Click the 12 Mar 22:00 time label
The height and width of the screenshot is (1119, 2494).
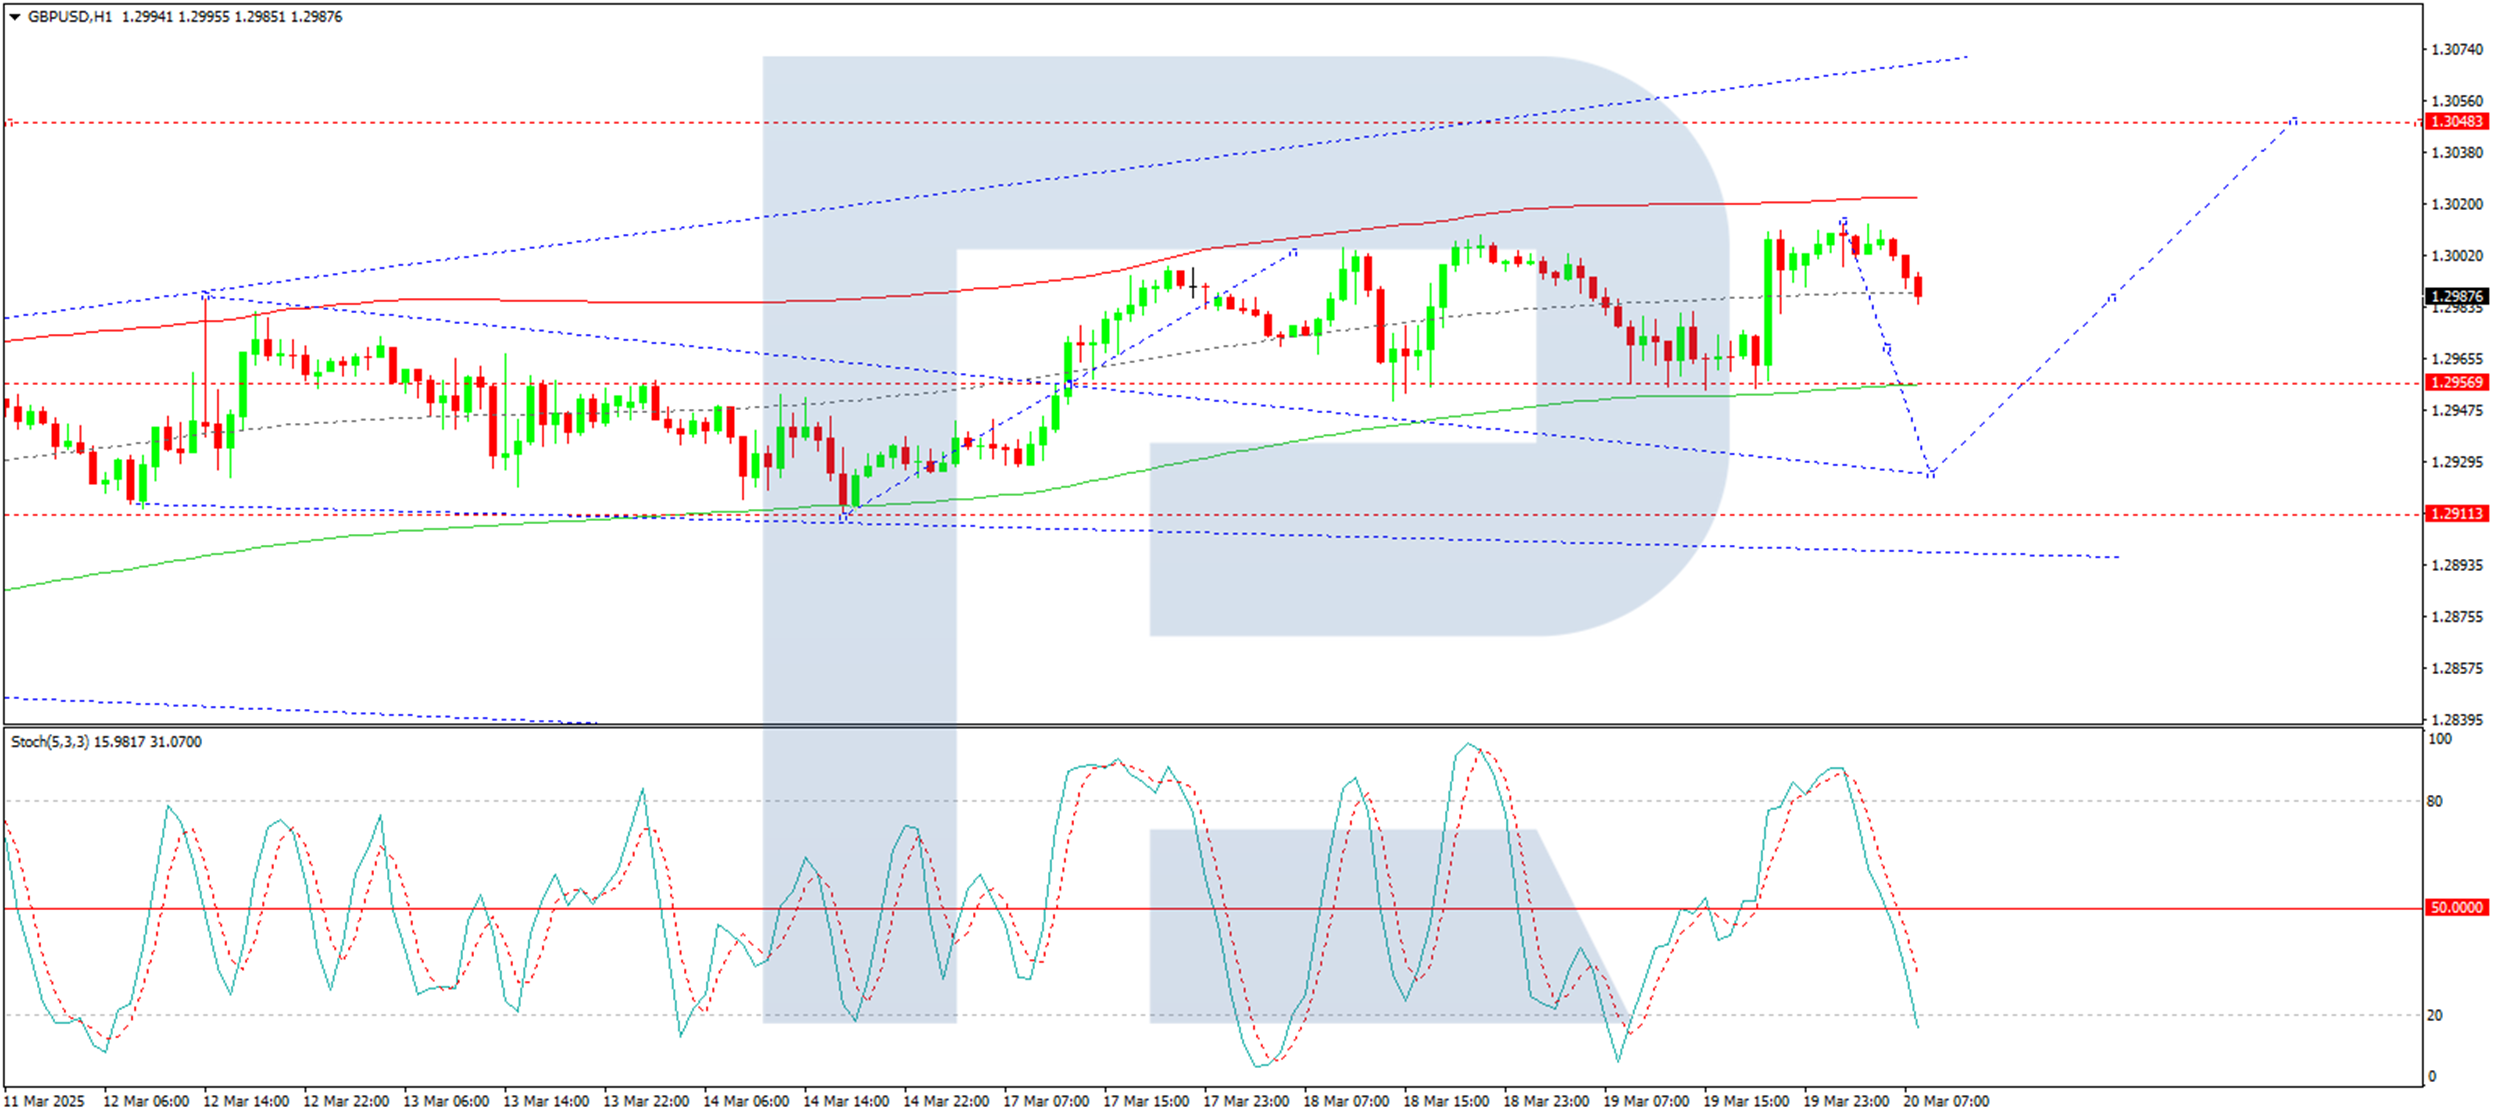pos(346,1101)
